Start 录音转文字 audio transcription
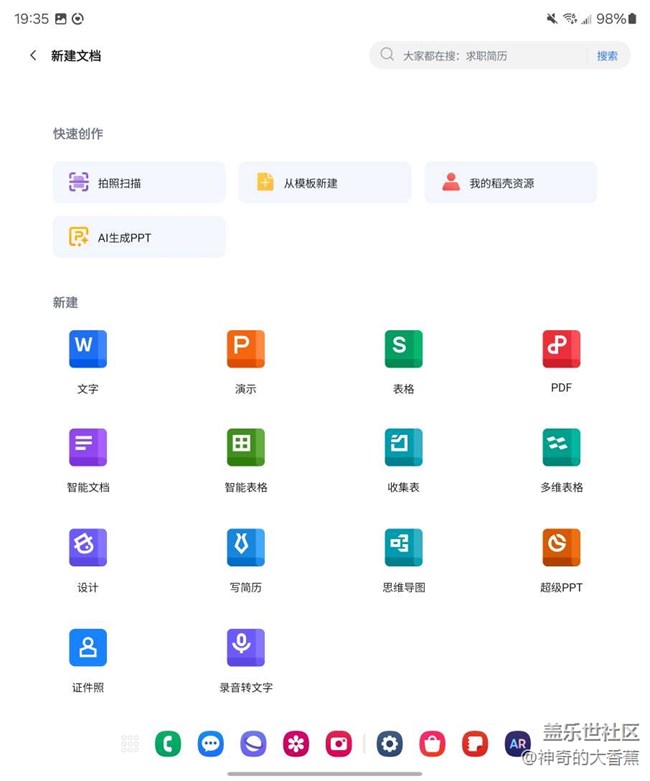Viewport: 650px width, 781px height. [x=245, y=648]
